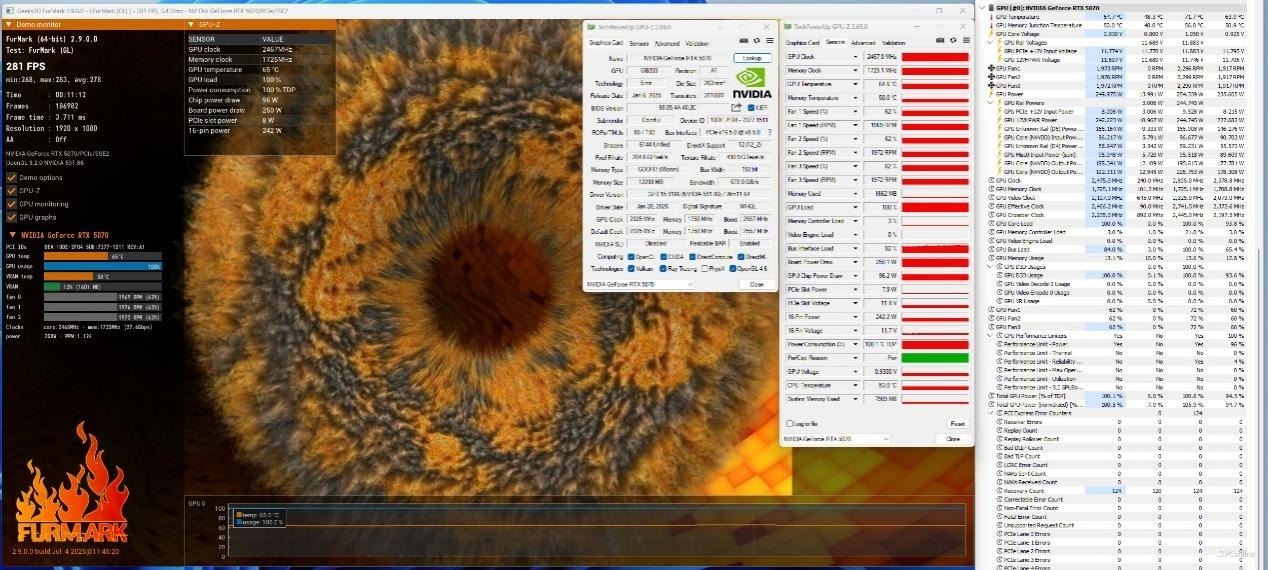Click the Lookup button in GPU-Z
The image size is (1268, 570).
[x=753, y=59]
